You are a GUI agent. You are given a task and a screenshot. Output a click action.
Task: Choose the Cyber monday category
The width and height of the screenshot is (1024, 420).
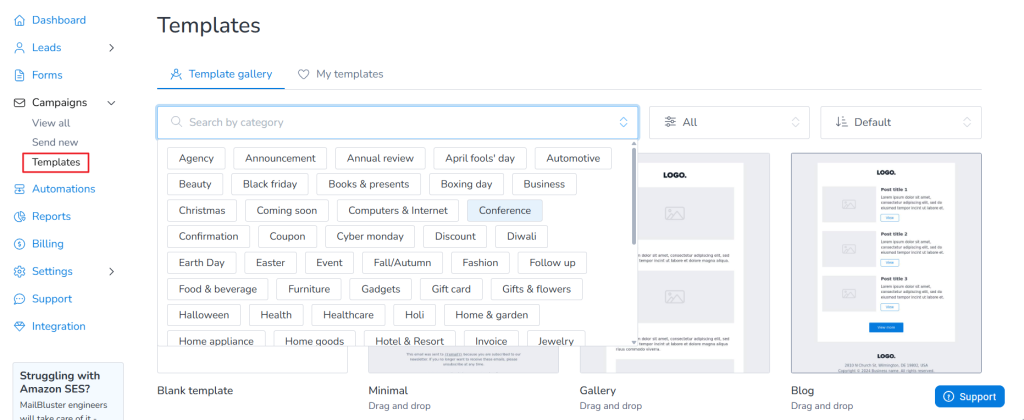(370, 236)
